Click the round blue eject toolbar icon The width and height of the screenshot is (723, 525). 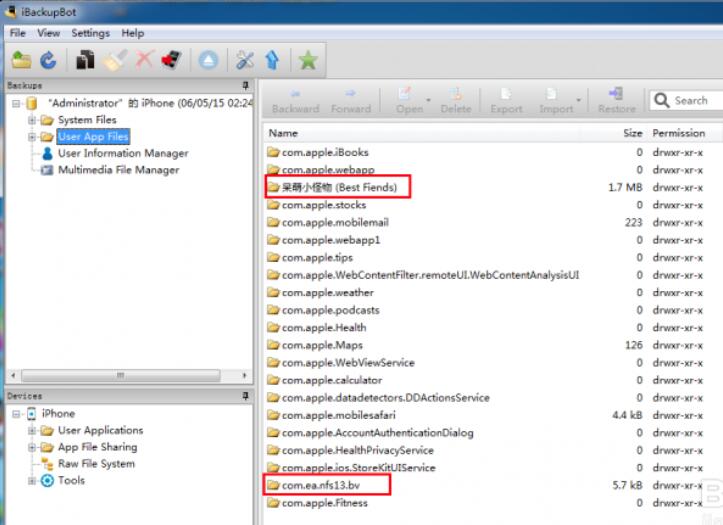[x=208, y=60]
